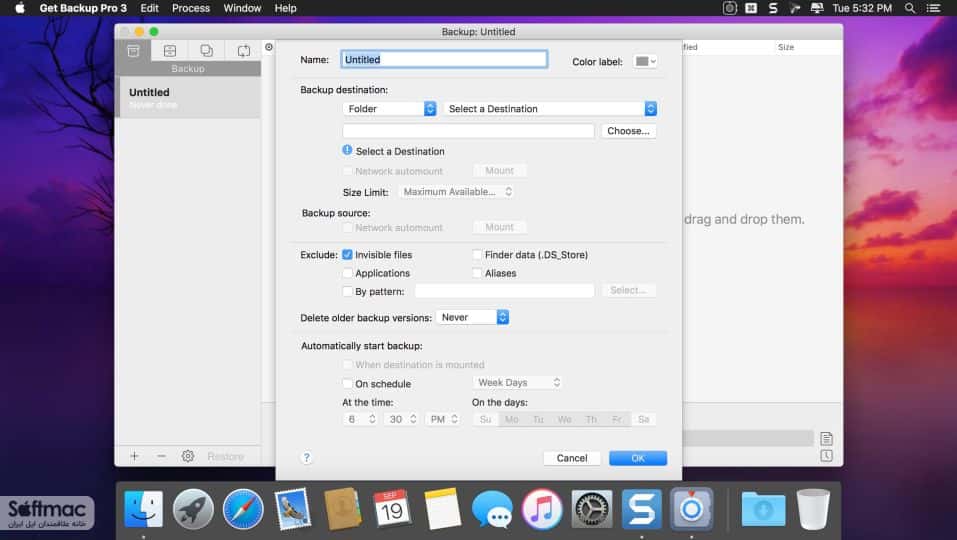Open the Get Backup Pro 3 menu
The width and height of the screenshot is (957, 540).
pyautogui.click(x=83, y=8)
